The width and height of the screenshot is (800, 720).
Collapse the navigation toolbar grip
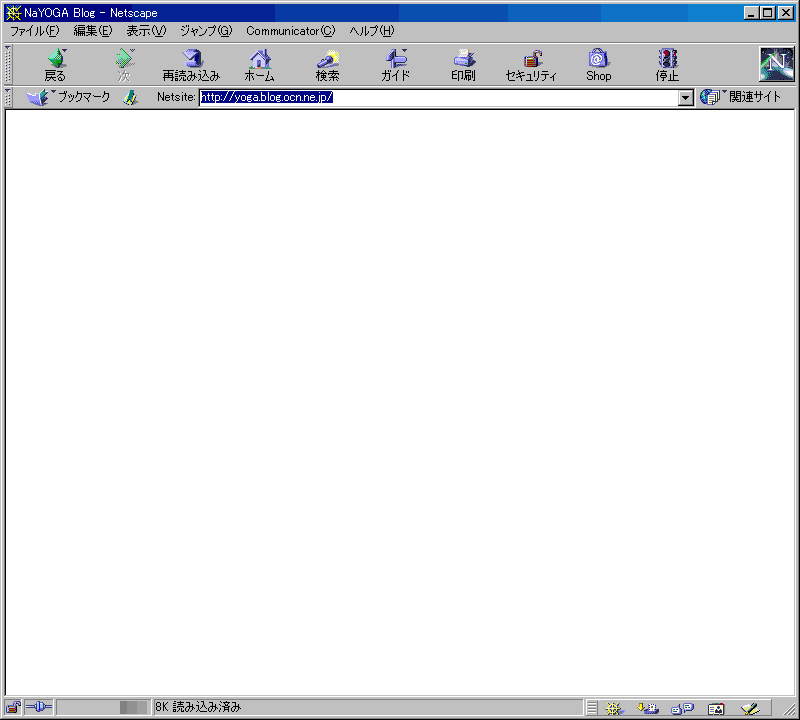[8, 64]
